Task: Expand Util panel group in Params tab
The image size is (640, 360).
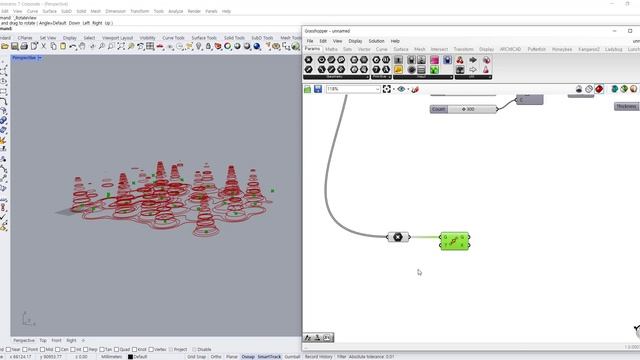Action: (473, 77)
